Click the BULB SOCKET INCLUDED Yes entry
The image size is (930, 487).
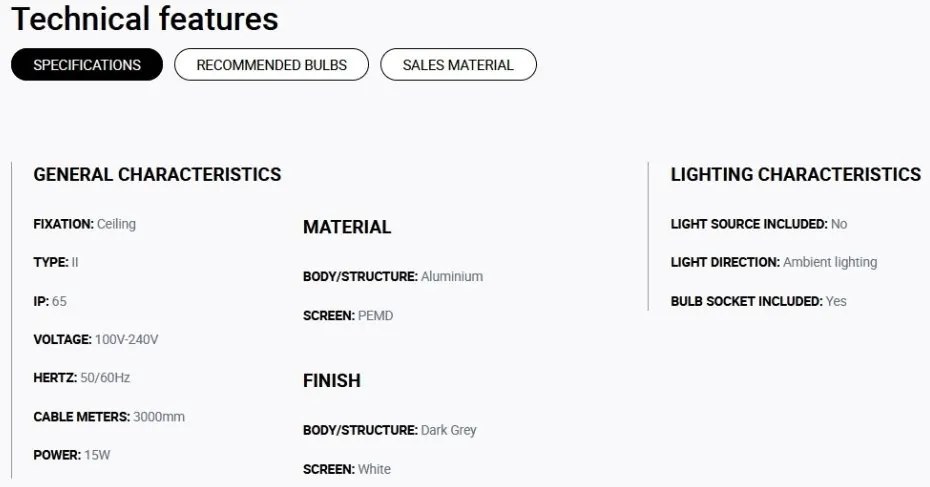tap(759, 301)
